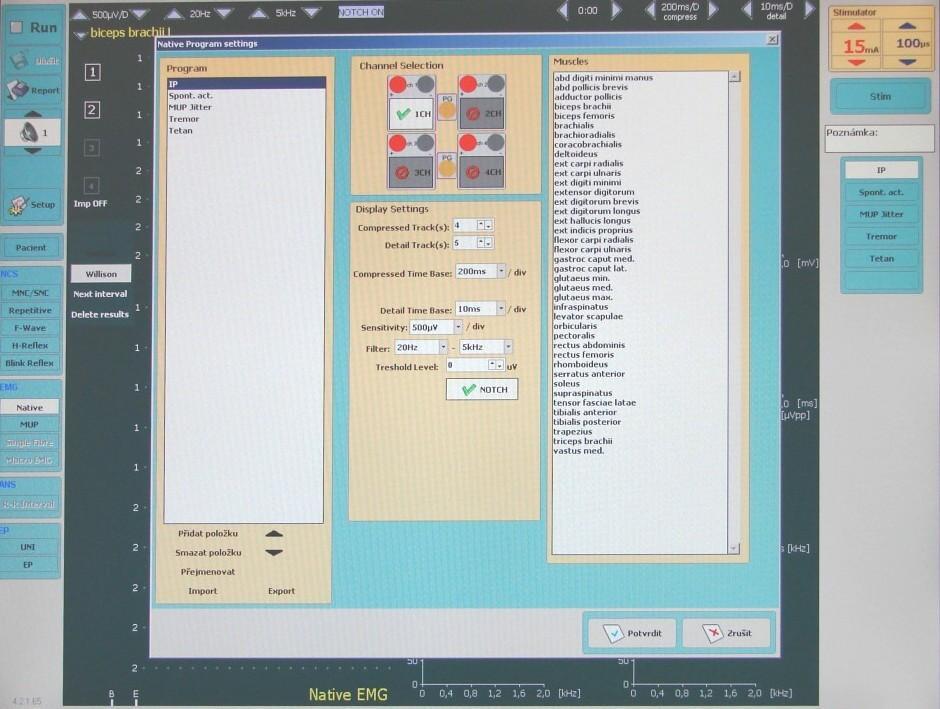Increase stimulator pulse width above 100µs
Viewport: 940px width, 709px height.
908,26
